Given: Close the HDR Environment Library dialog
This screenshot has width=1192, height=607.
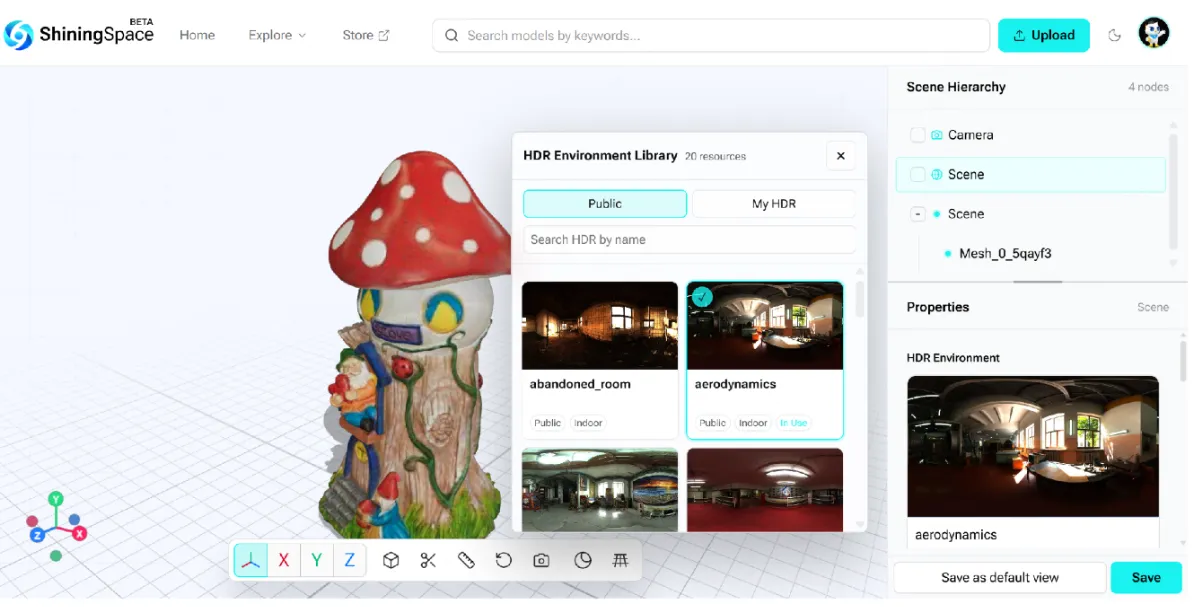Looking at the screenshot, I should tap(841, 156).
